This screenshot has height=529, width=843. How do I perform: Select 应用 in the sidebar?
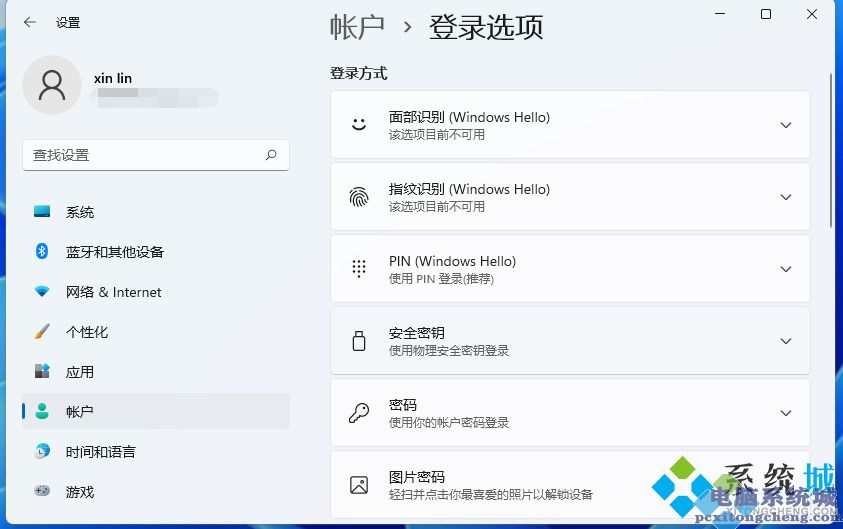pos(156,371)
